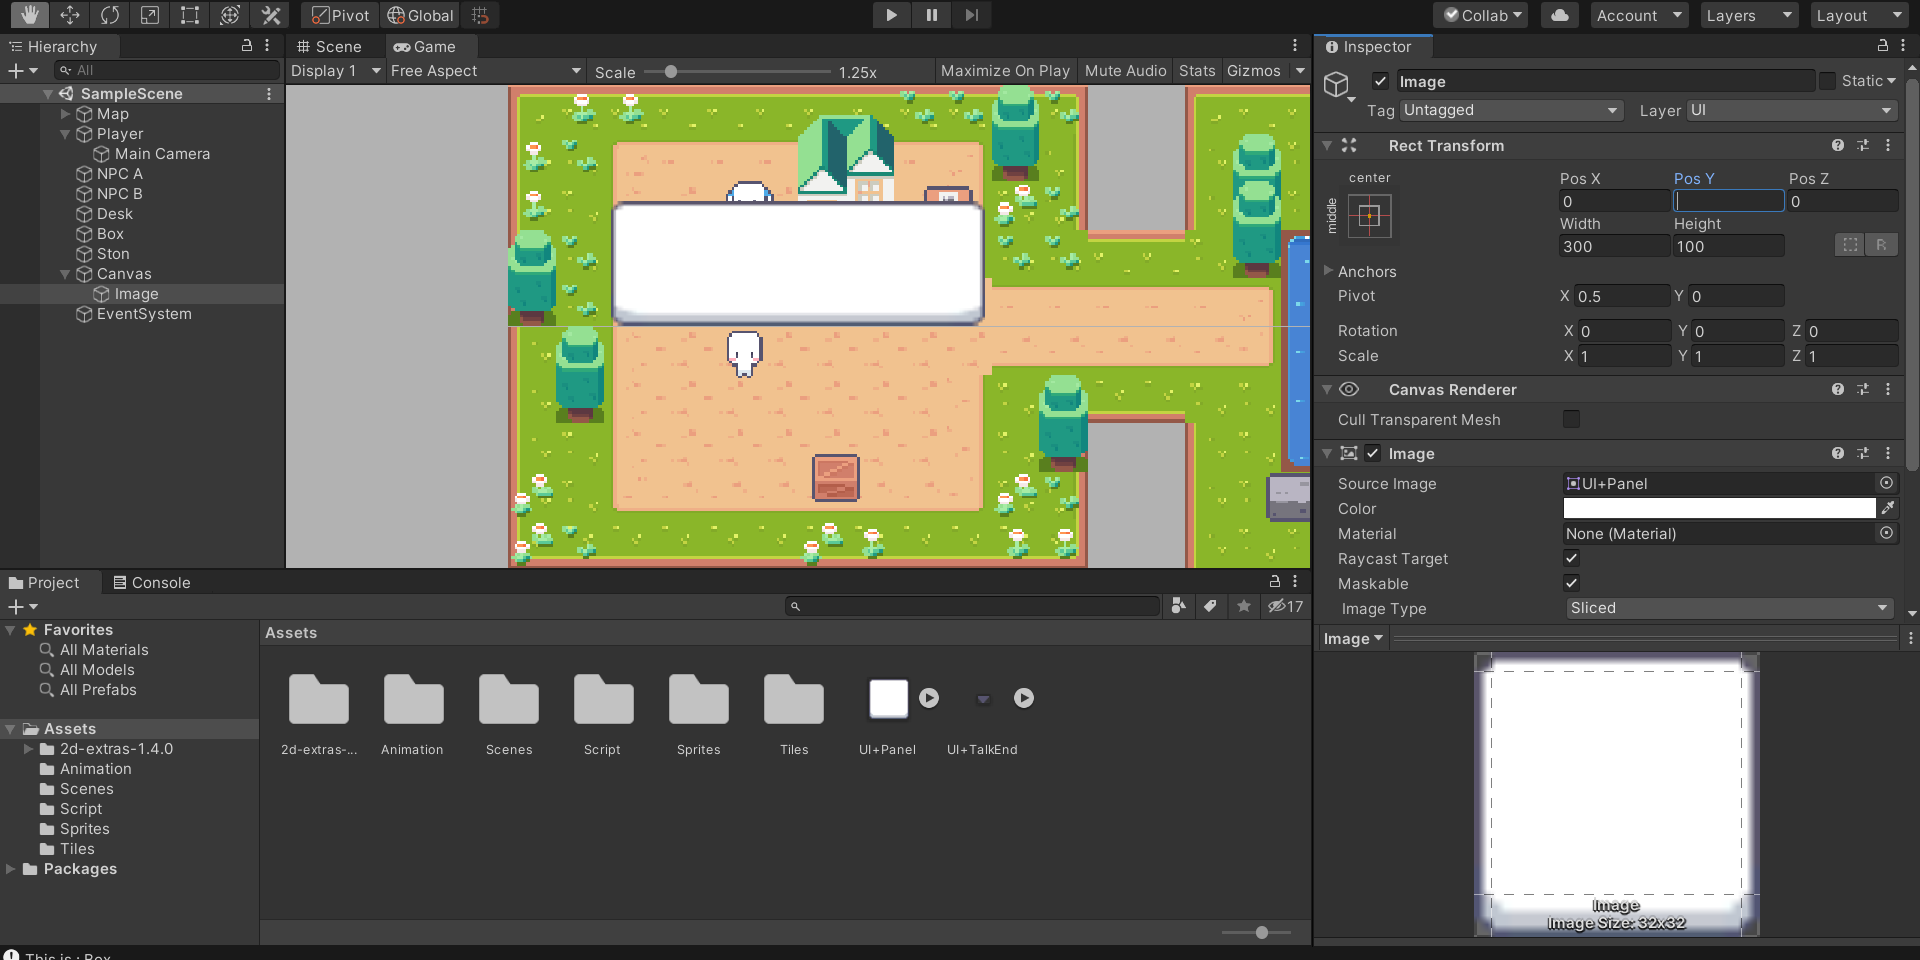This screenshot has height=960, width=1920.
Task: Switch to the Scene tab
Action: point(330,47)
